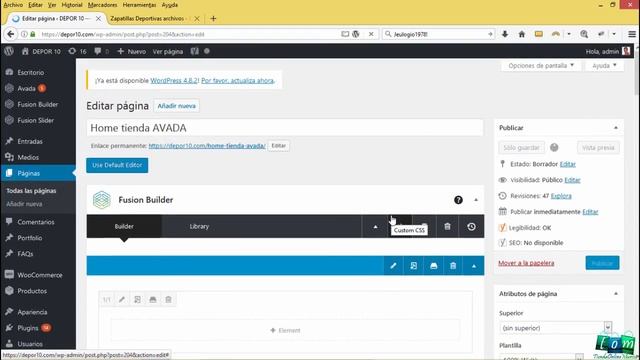Edit the Visibilidad Público setting

point(572,180)
